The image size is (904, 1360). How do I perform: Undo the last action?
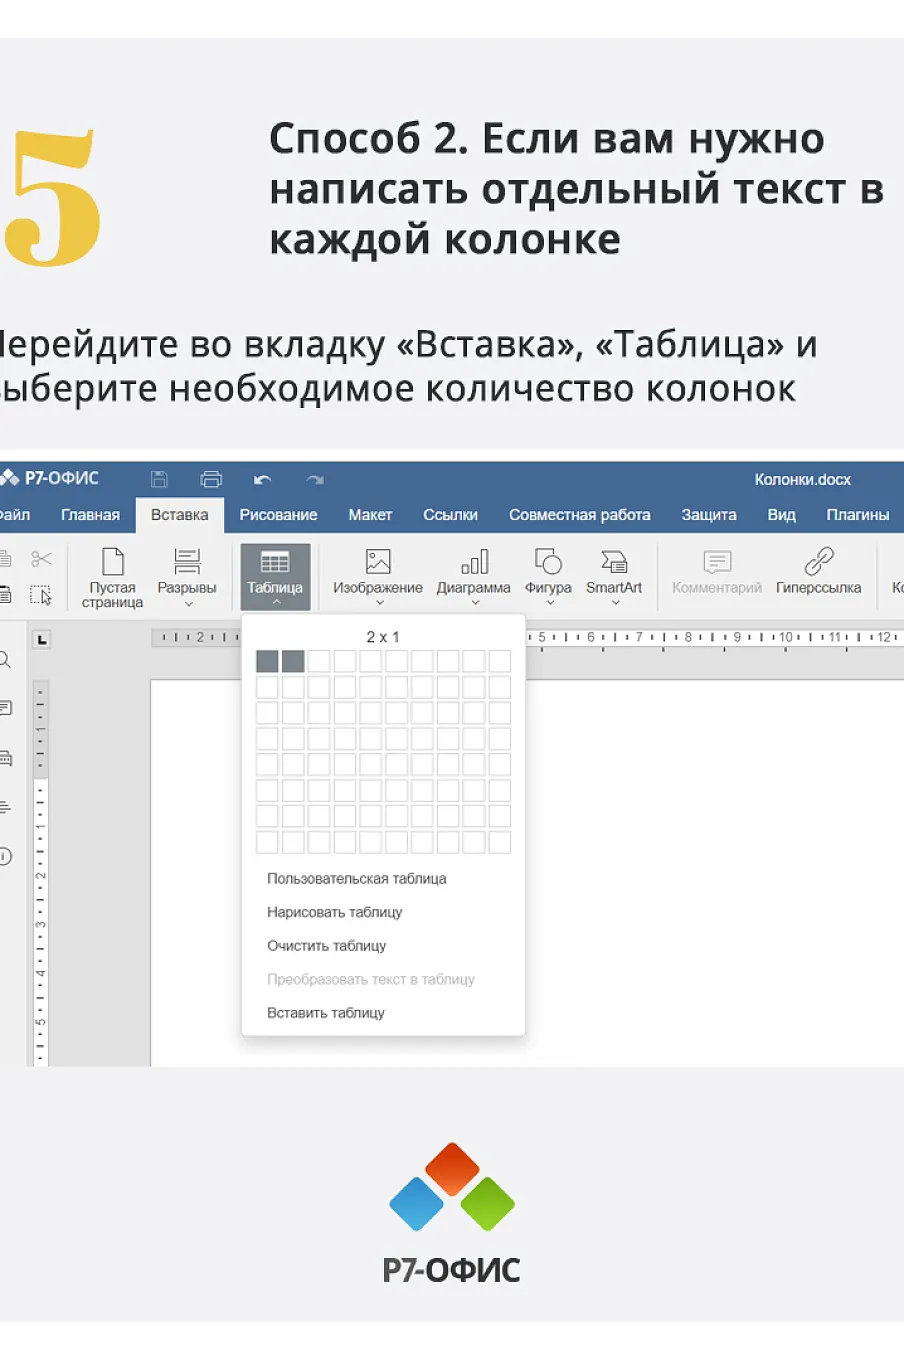pyautogui.click(x=262, y=480)
